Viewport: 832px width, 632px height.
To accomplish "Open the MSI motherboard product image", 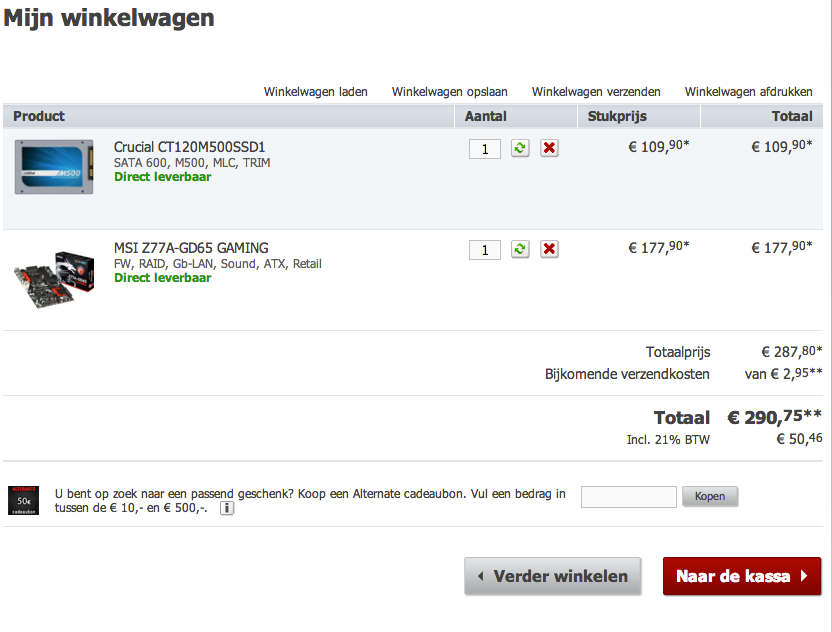I will tap(54, 279).
